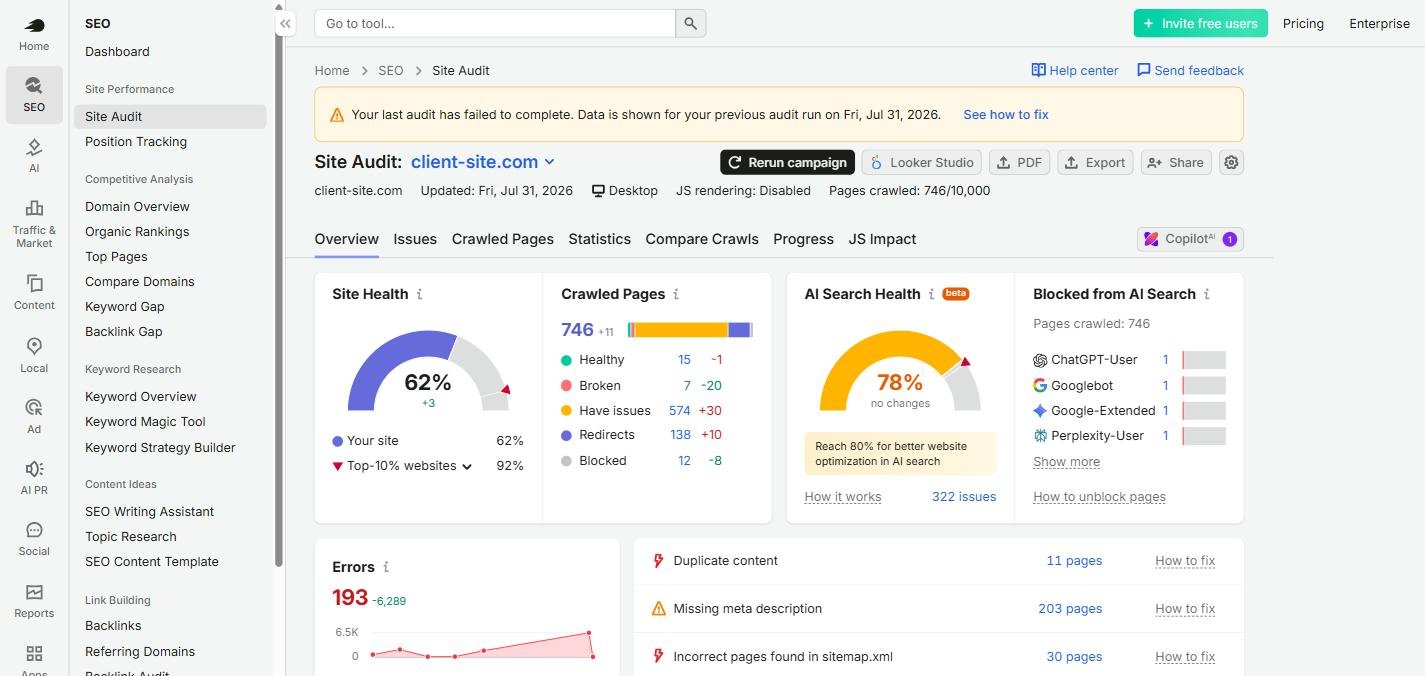Expand Top-10% websites dropdown

tap(467, 467)
